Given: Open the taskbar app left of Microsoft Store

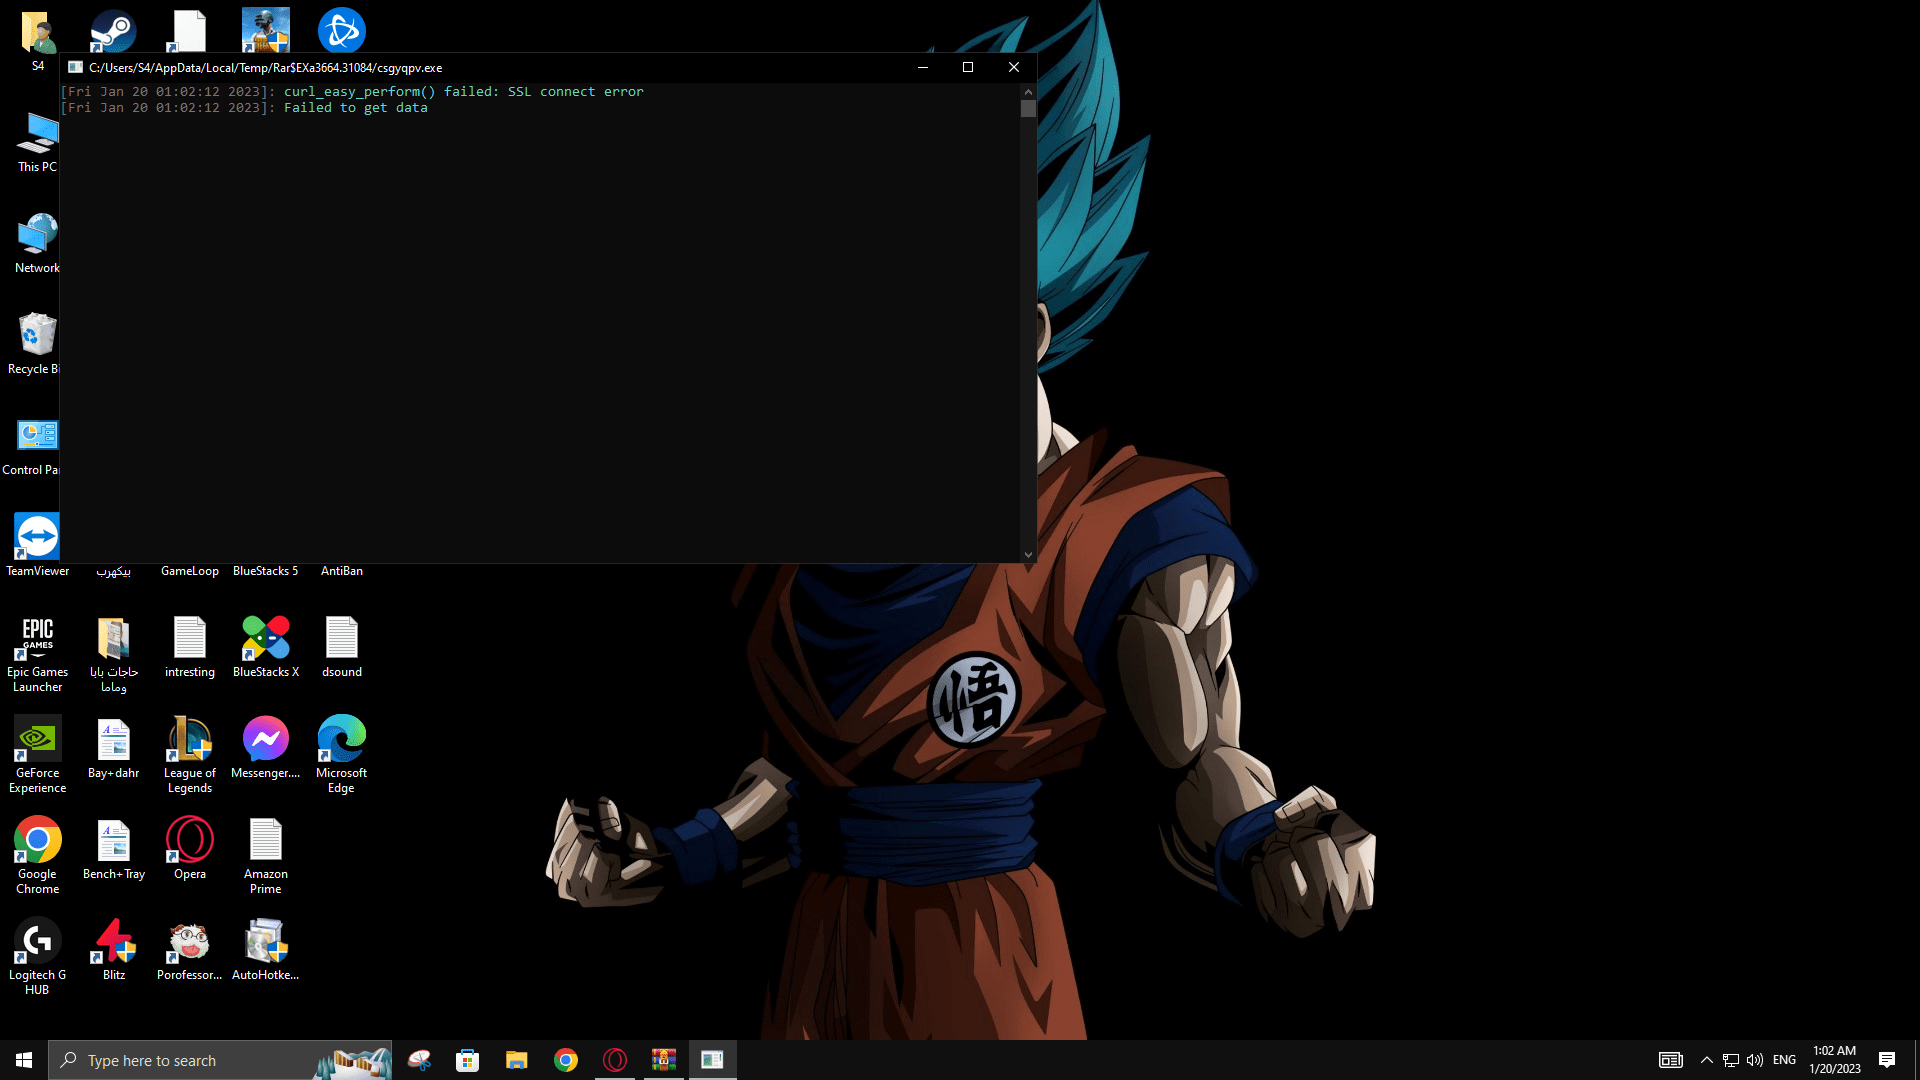Looking at the screenshot, I should click(419, 1060).
